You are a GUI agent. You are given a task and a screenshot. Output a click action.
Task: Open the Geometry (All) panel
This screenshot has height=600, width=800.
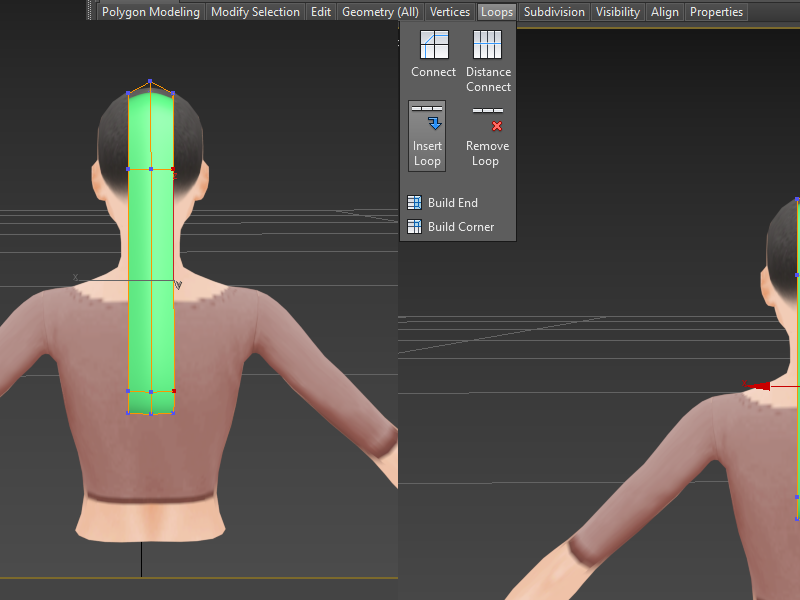click(x=380, y=12)
